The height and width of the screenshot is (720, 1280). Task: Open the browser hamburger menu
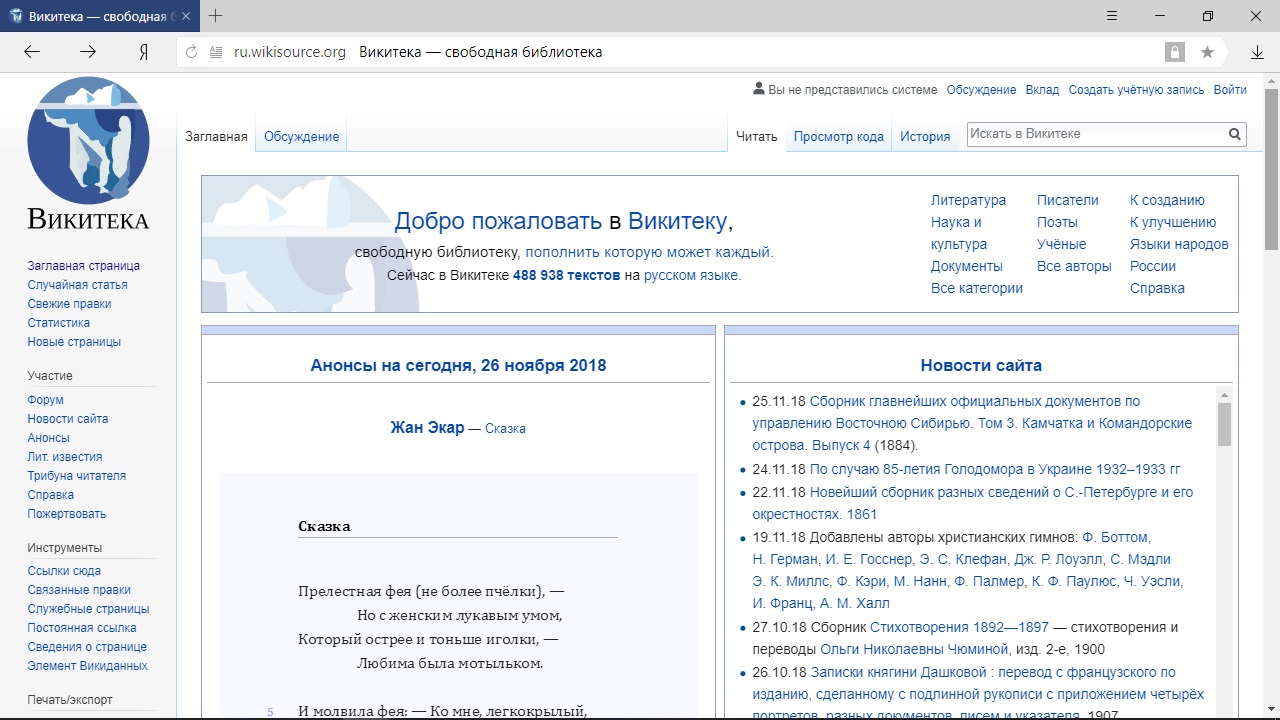[1112, 16]
